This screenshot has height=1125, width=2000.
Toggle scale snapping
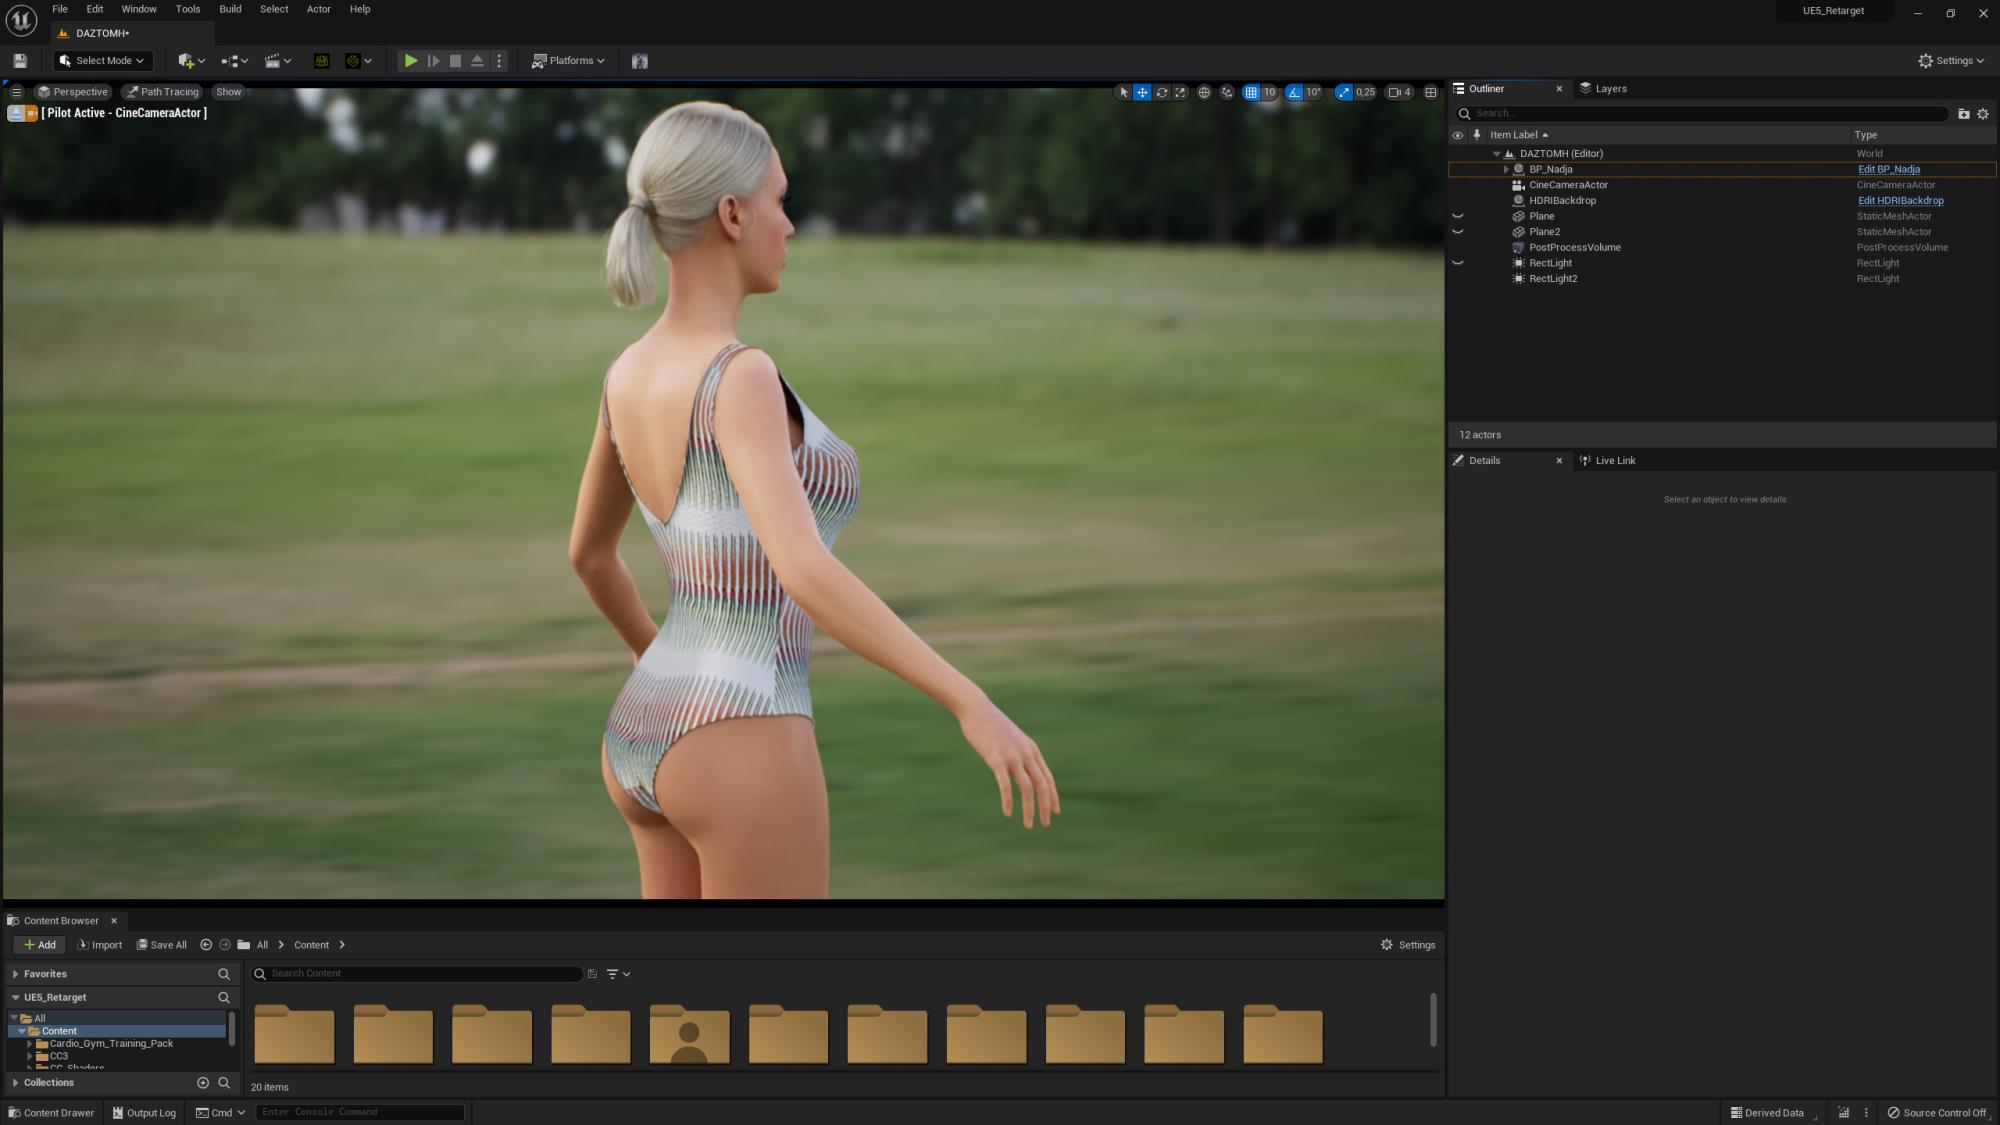pos(1343,92)
